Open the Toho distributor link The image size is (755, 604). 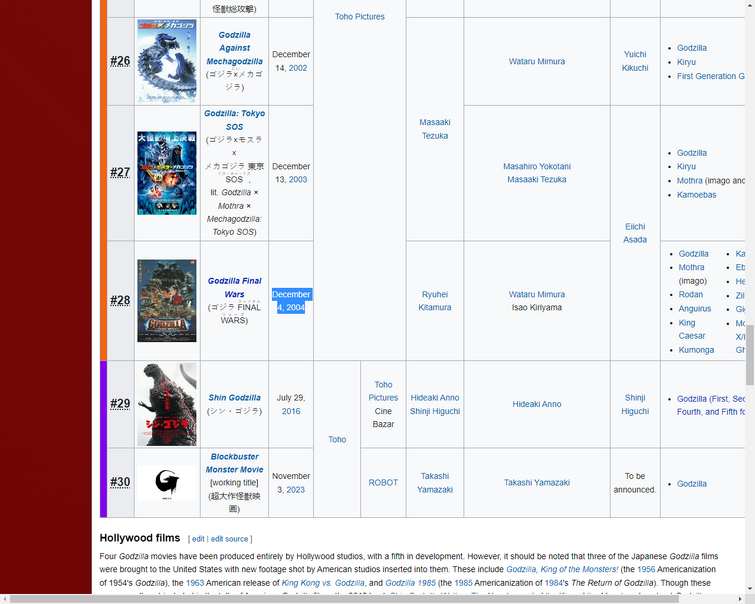click(x=337, y=439)
